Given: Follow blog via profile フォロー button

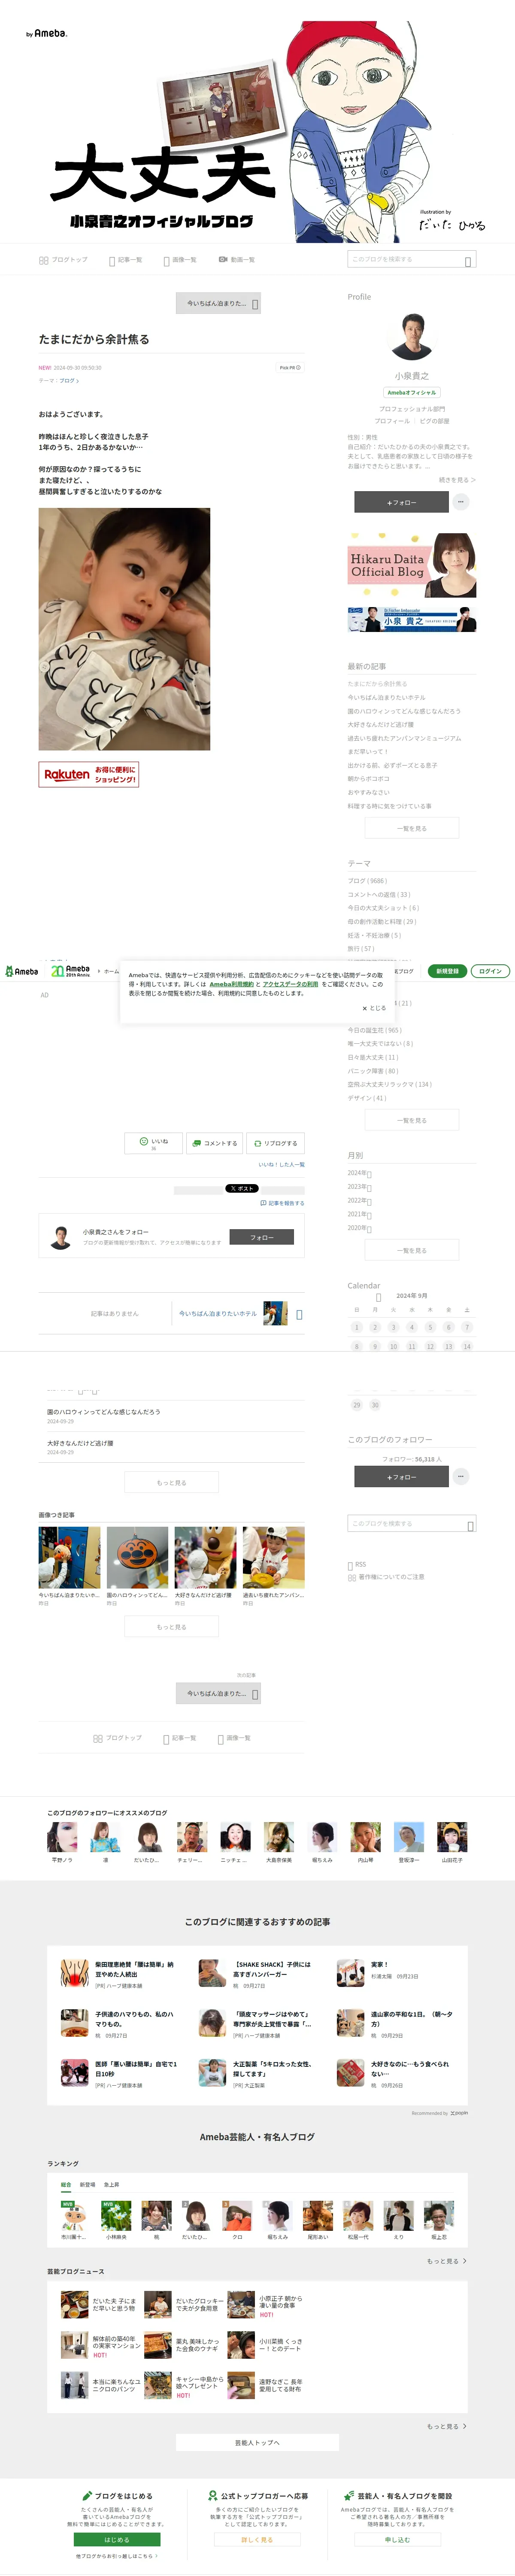Looking at the screenshot, I should 401,502.
